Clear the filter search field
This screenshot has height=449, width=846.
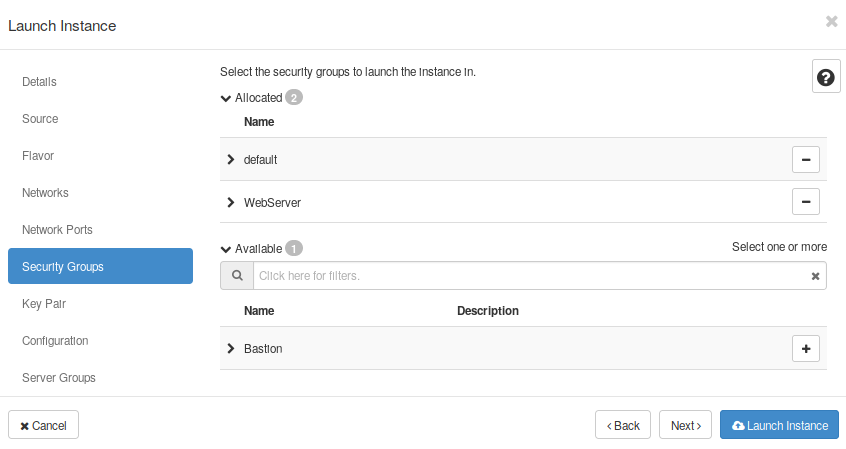coord(815,276)
